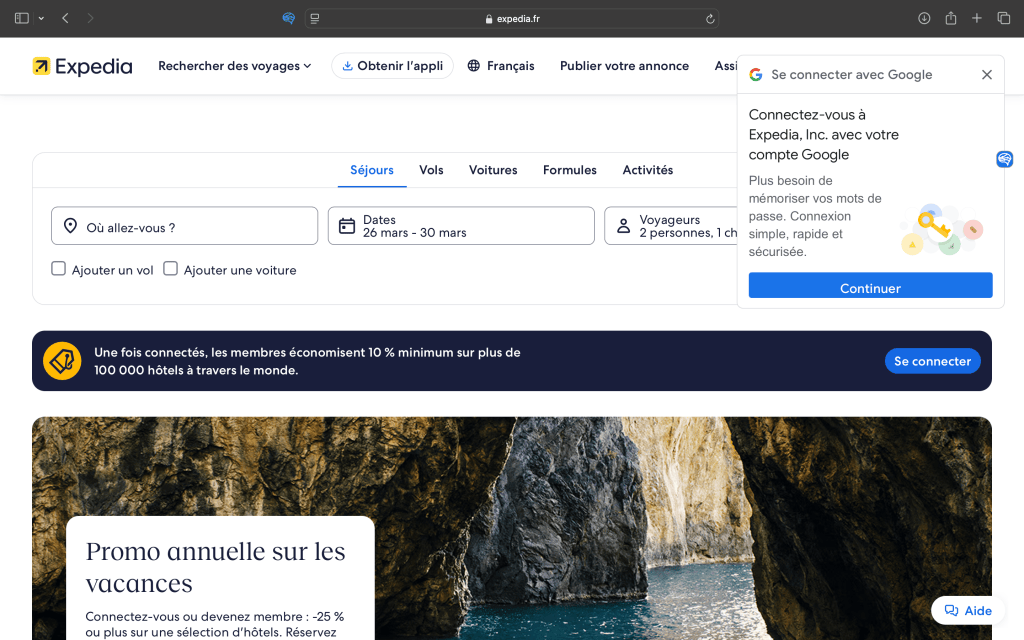Image resolution: width=1024 pixels, height=640 pixels.
Task: Click the Se connecter button in the member banner
Action: (x=932, y=361)
